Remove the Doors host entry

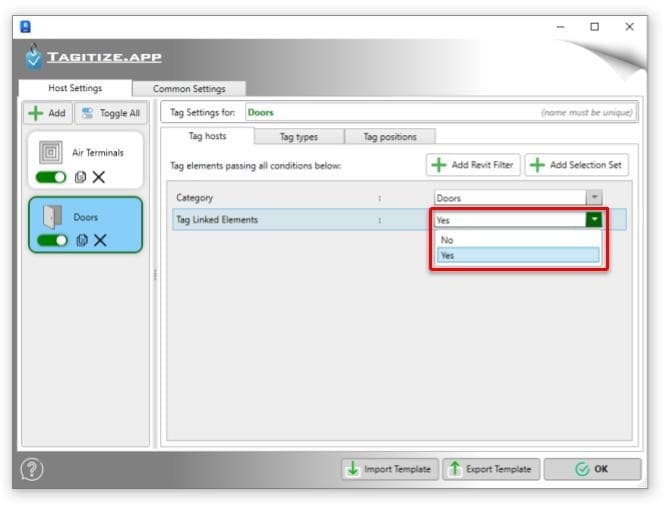(x=100, y=240)
